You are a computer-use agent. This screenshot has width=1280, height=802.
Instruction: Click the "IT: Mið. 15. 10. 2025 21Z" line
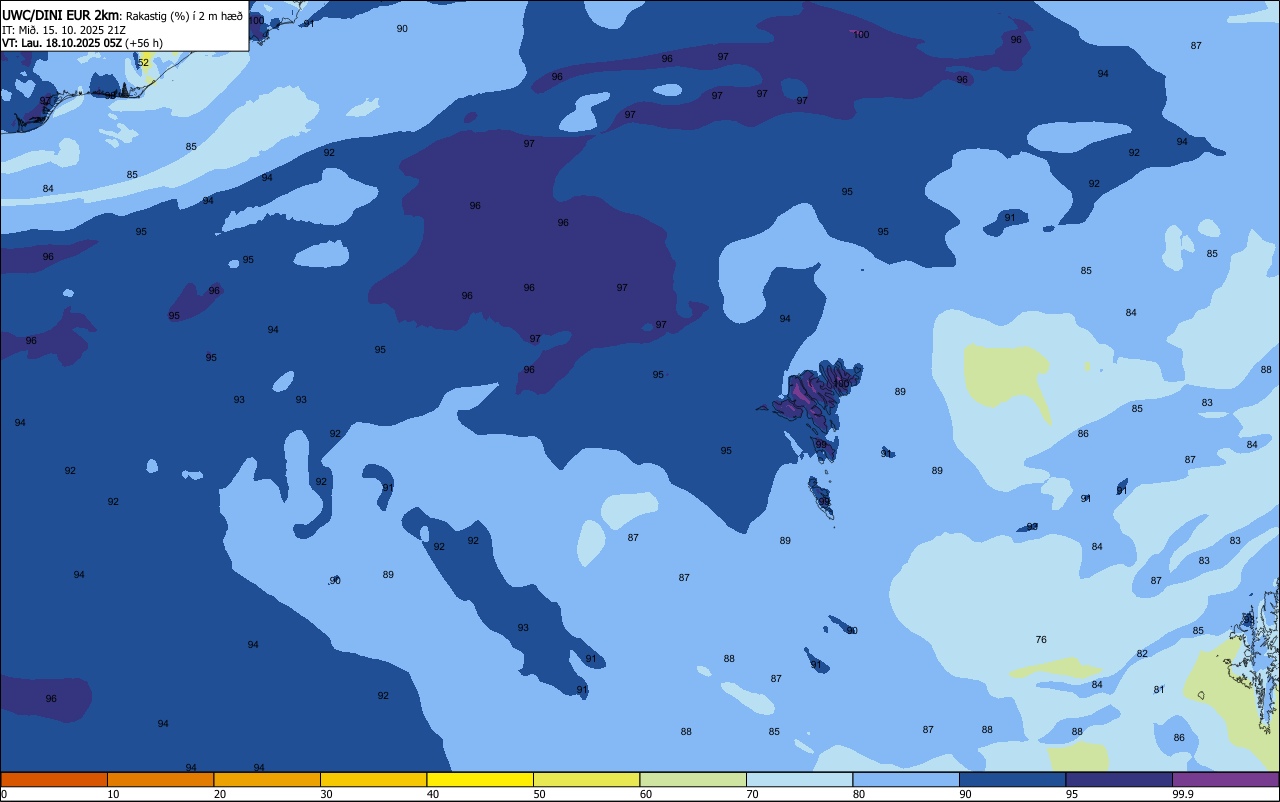[x=64, y=29]
